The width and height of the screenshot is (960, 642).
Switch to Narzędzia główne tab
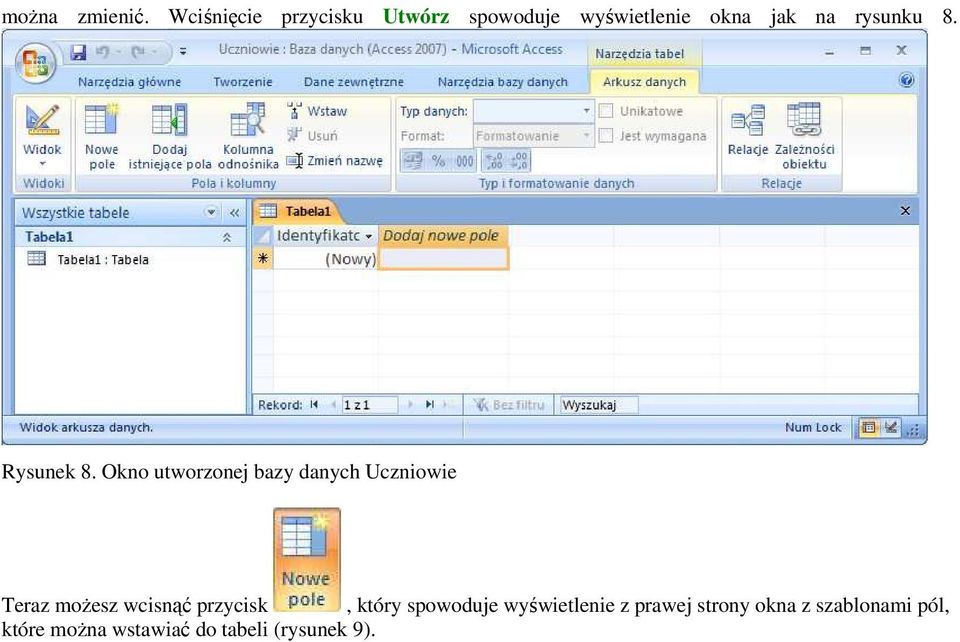point(129,82)
